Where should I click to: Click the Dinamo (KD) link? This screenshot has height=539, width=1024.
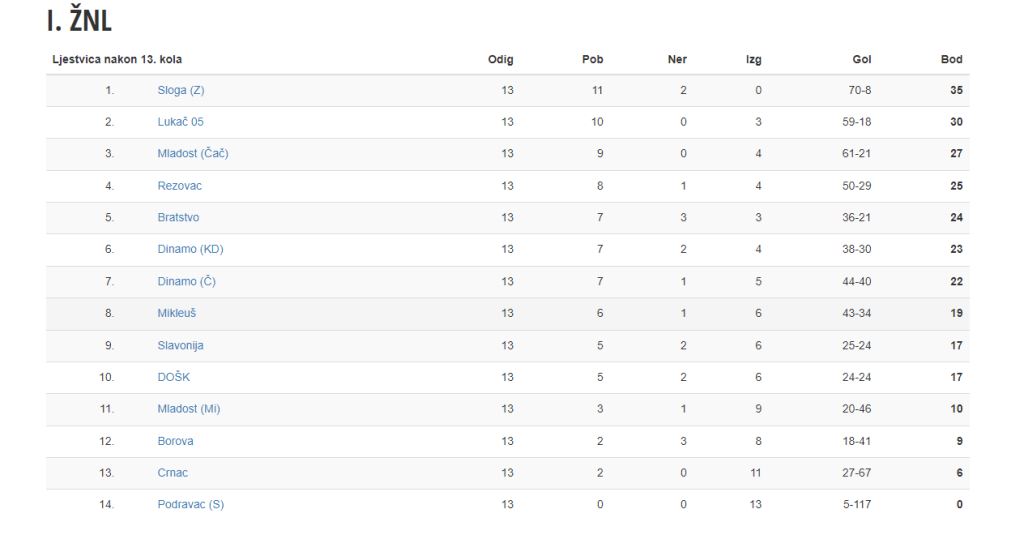[191, 250]
